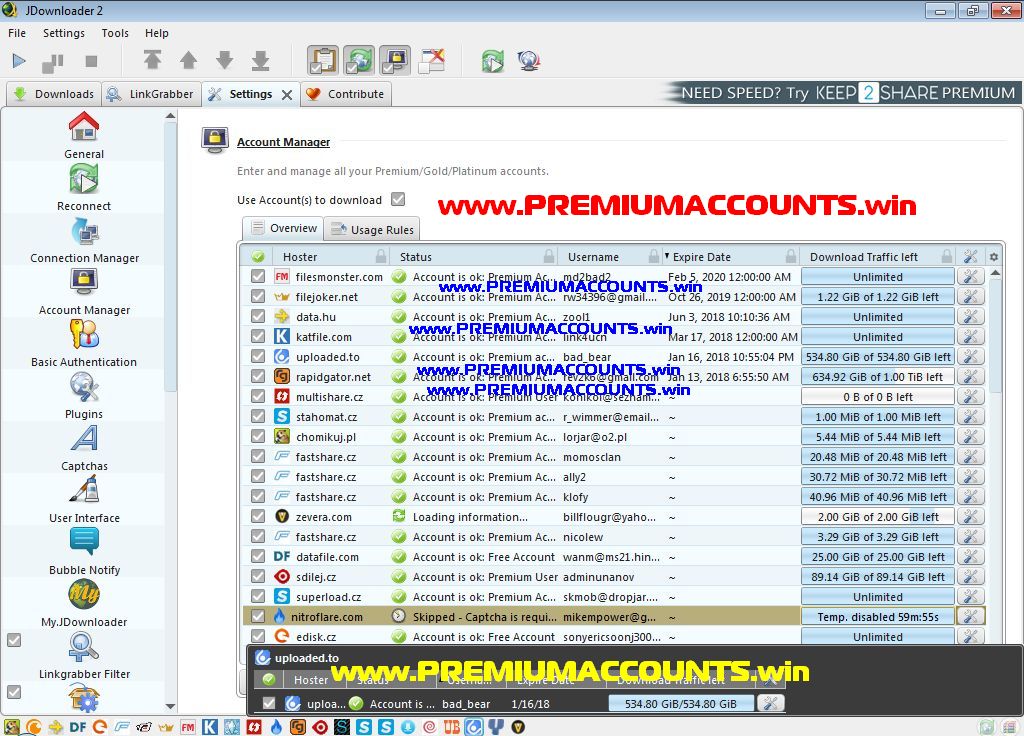
Task: Toggle auto reconnect toolbar icon
Action: point(359,61)
